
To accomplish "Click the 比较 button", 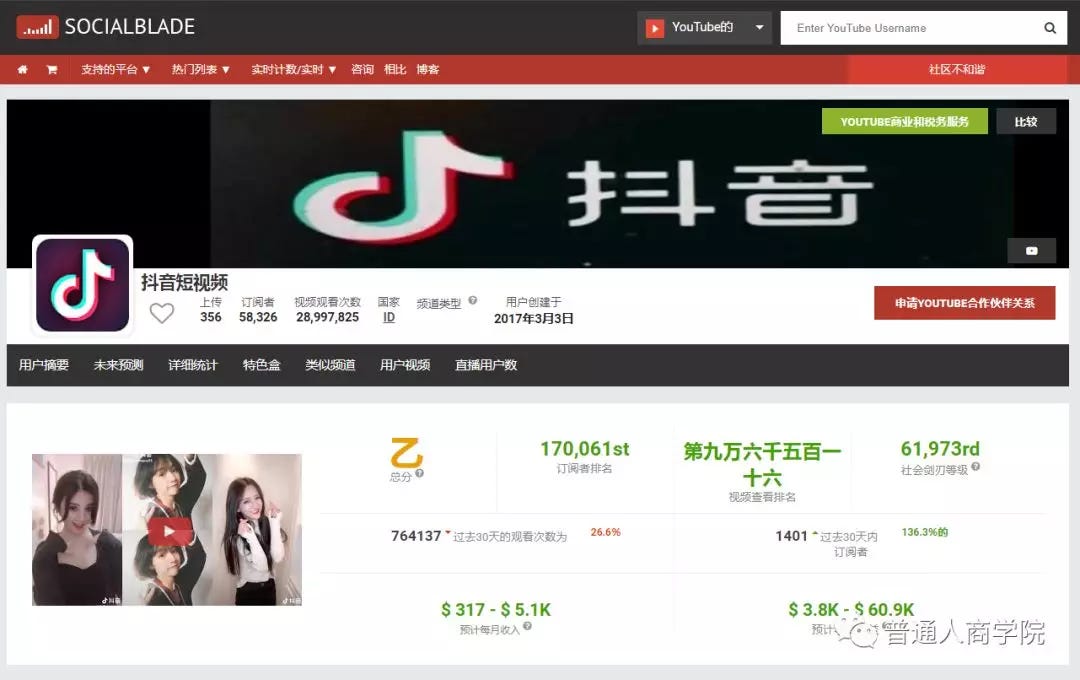I will (x=1026, y=121).
